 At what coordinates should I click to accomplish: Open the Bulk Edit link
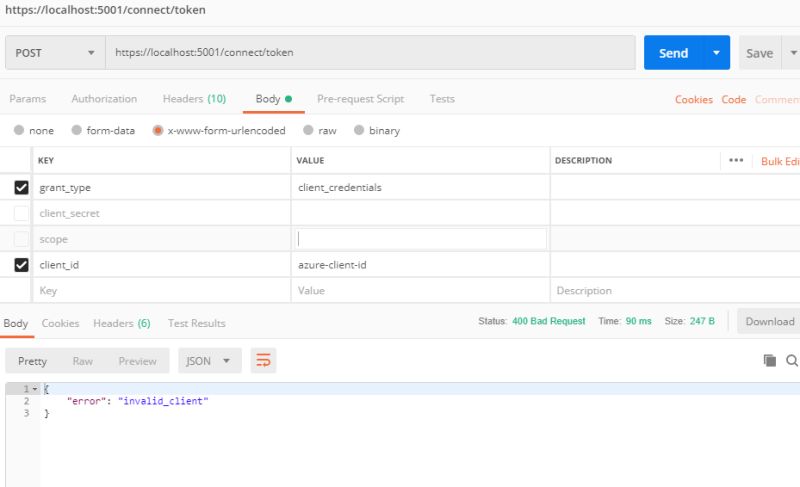click(780, 161)
